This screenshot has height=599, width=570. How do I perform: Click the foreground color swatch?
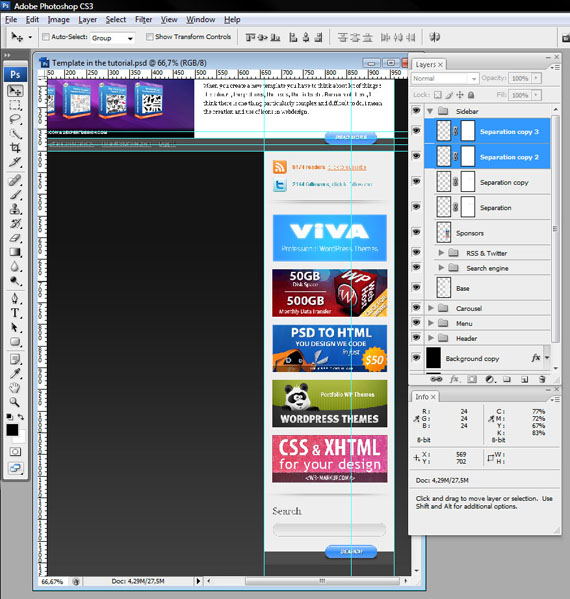click(x=12, y=430)
